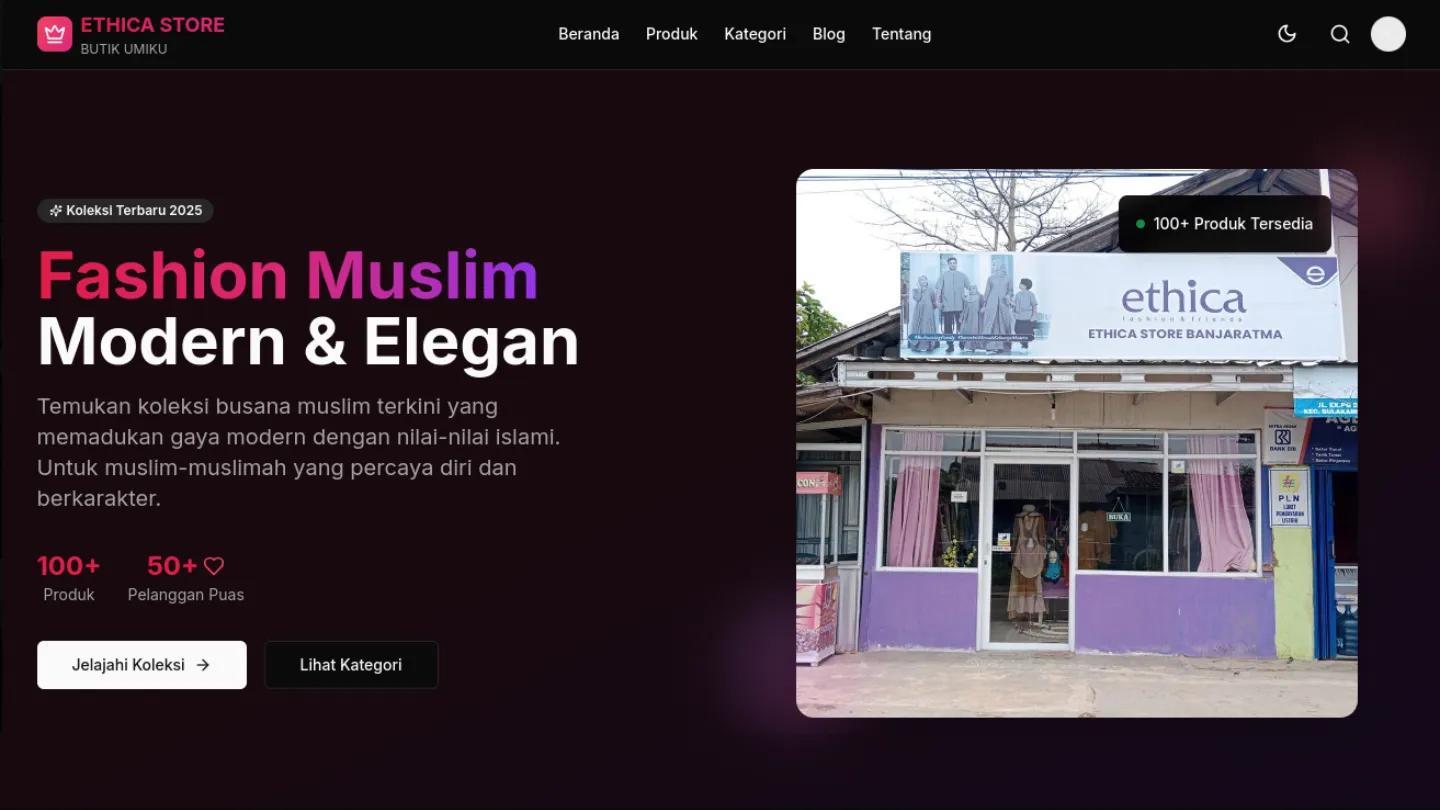Click the "50+" satisfied customers stat
Viewport: 1440px width, 810px height.
point(172,566)
